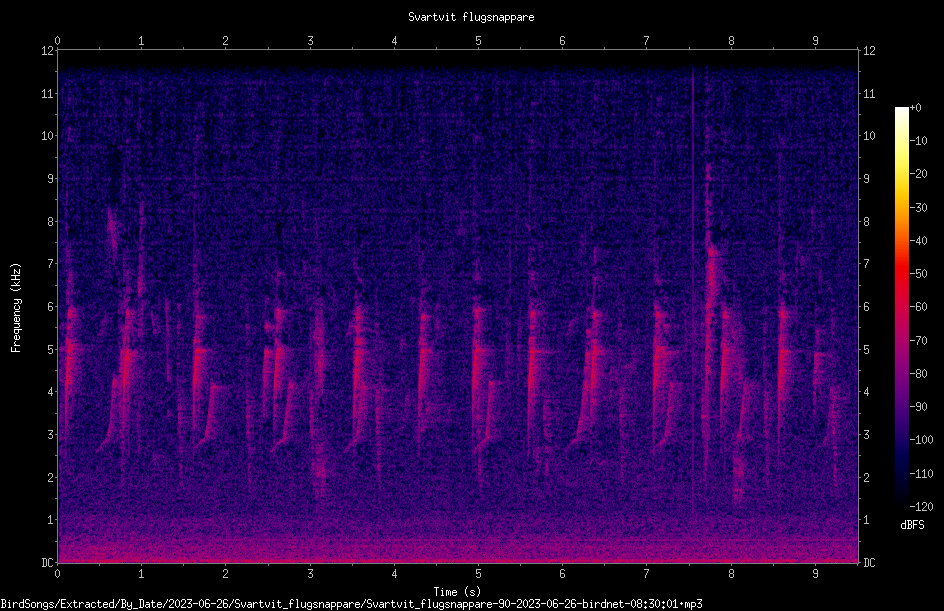Click the "-110" colorbar label
Viewport: 944px width, 611px height.
921,474
